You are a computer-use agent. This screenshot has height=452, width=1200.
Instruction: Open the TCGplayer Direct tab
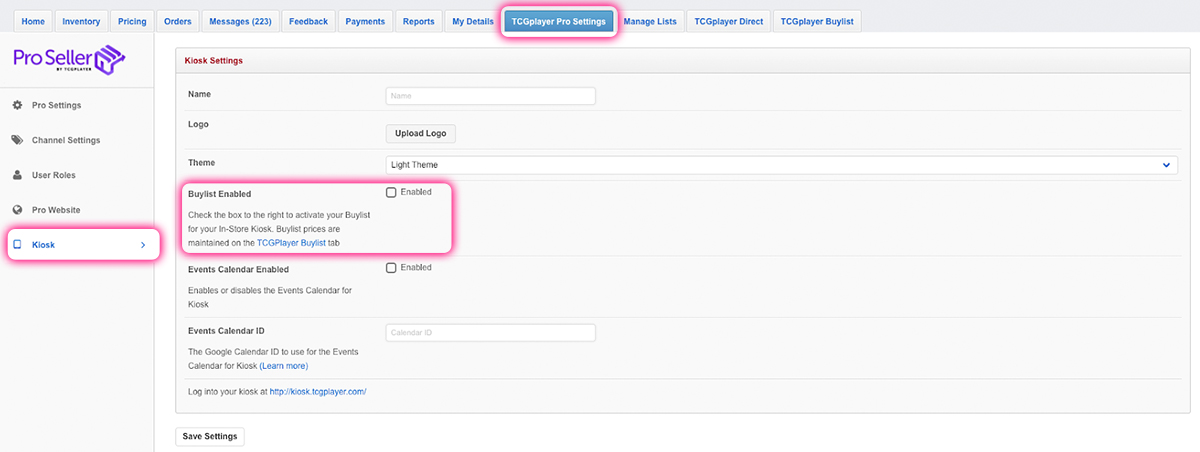[x=729, y=21]
